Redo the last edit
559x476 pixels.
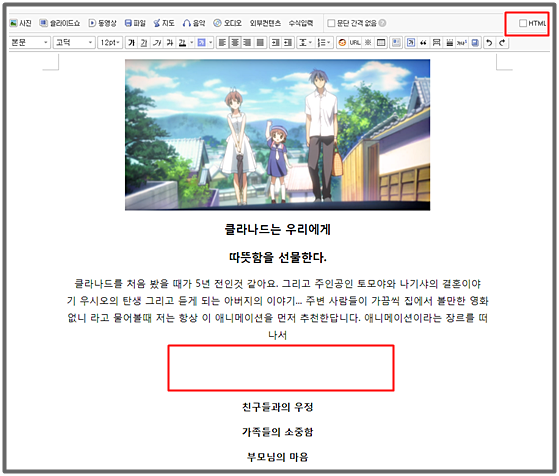coord(502,43)
